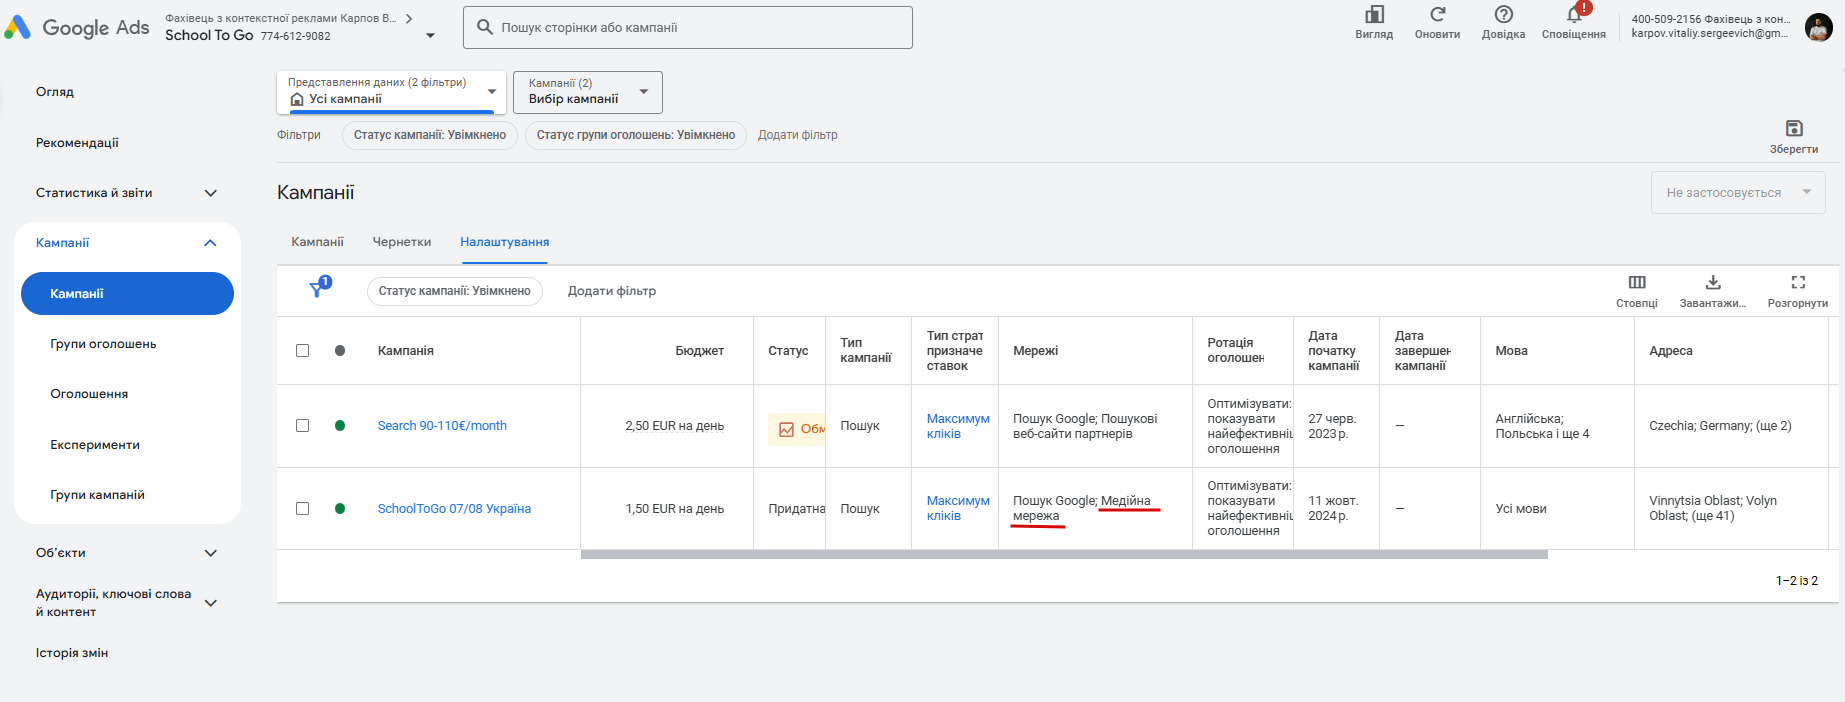Select Кампанії highlighted sidebar item
1845x702 pixels.
[x=127, y=294]
